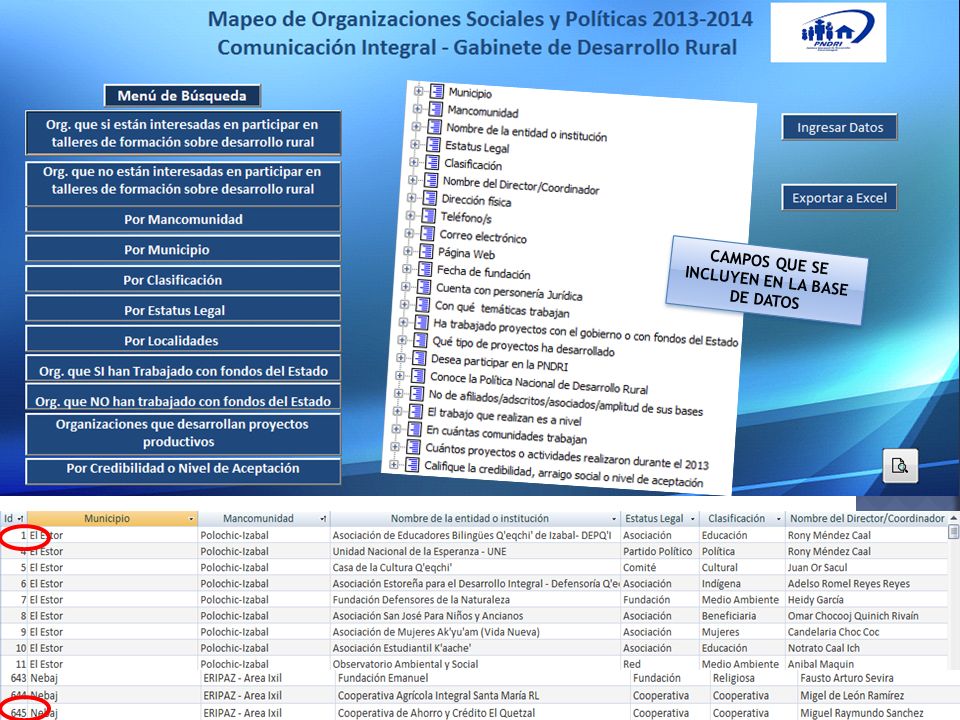Click the Correo electrónico field icon

[427, 233]
